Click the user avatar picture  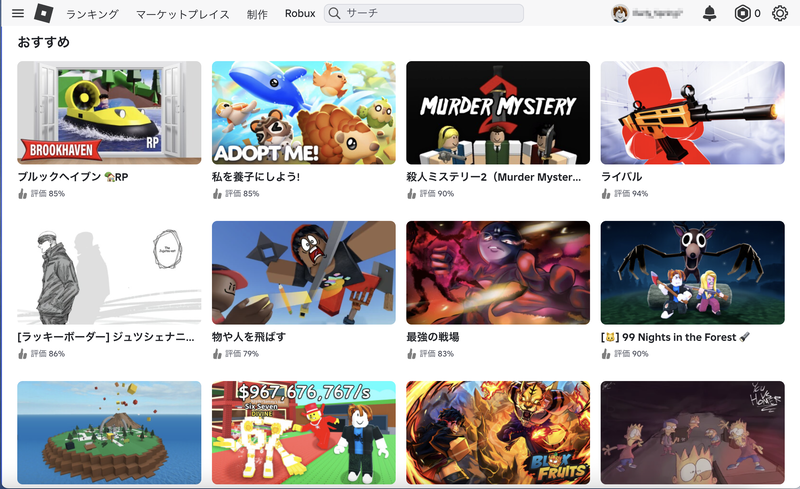point(620,13)
